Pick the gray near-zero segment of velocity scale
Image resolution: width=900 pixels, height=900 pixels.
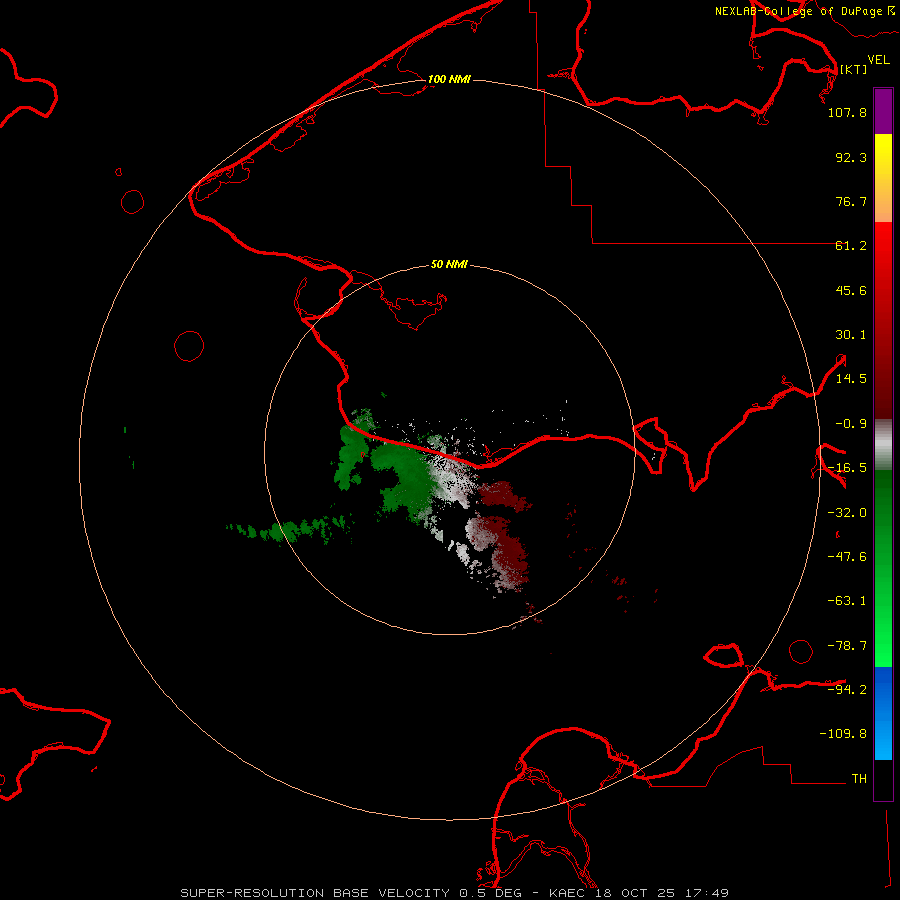[883, 445]
